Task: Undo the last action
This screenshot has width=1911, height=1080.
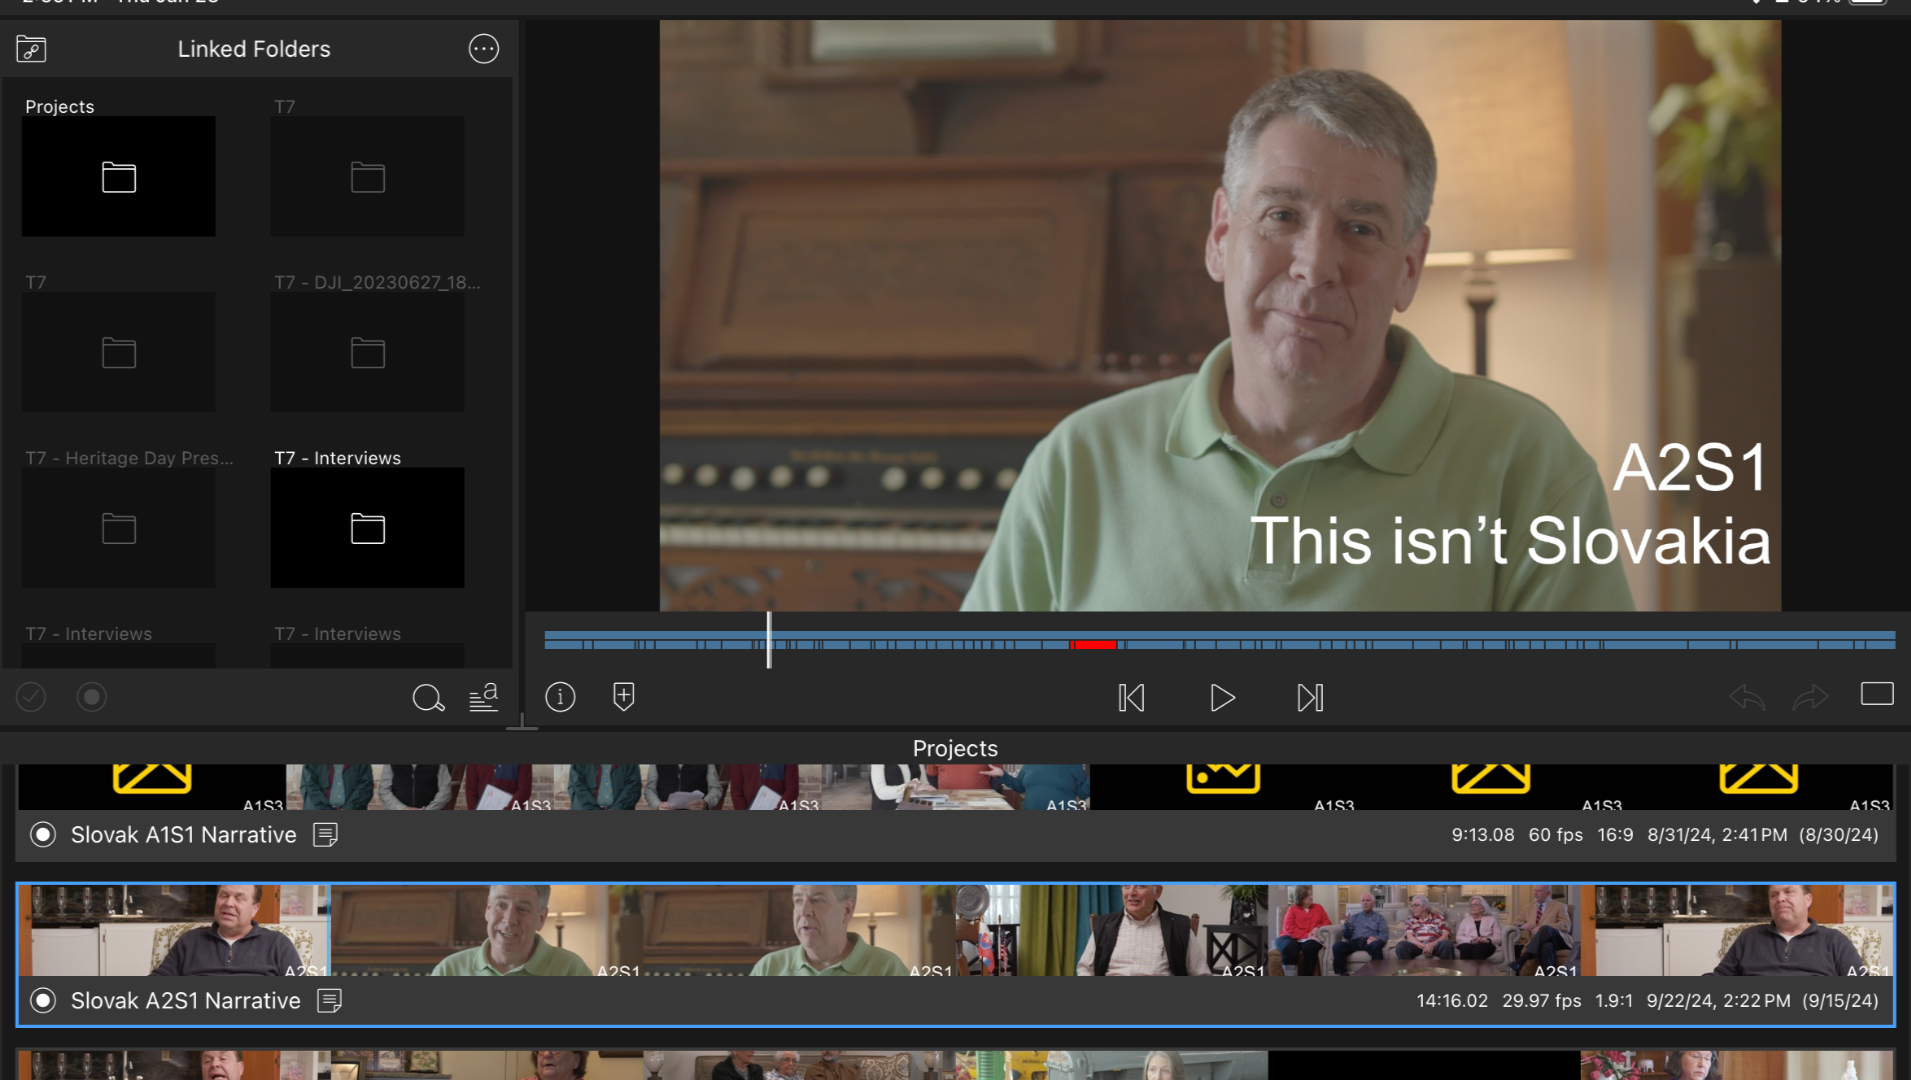Action: coord(1747,697)
